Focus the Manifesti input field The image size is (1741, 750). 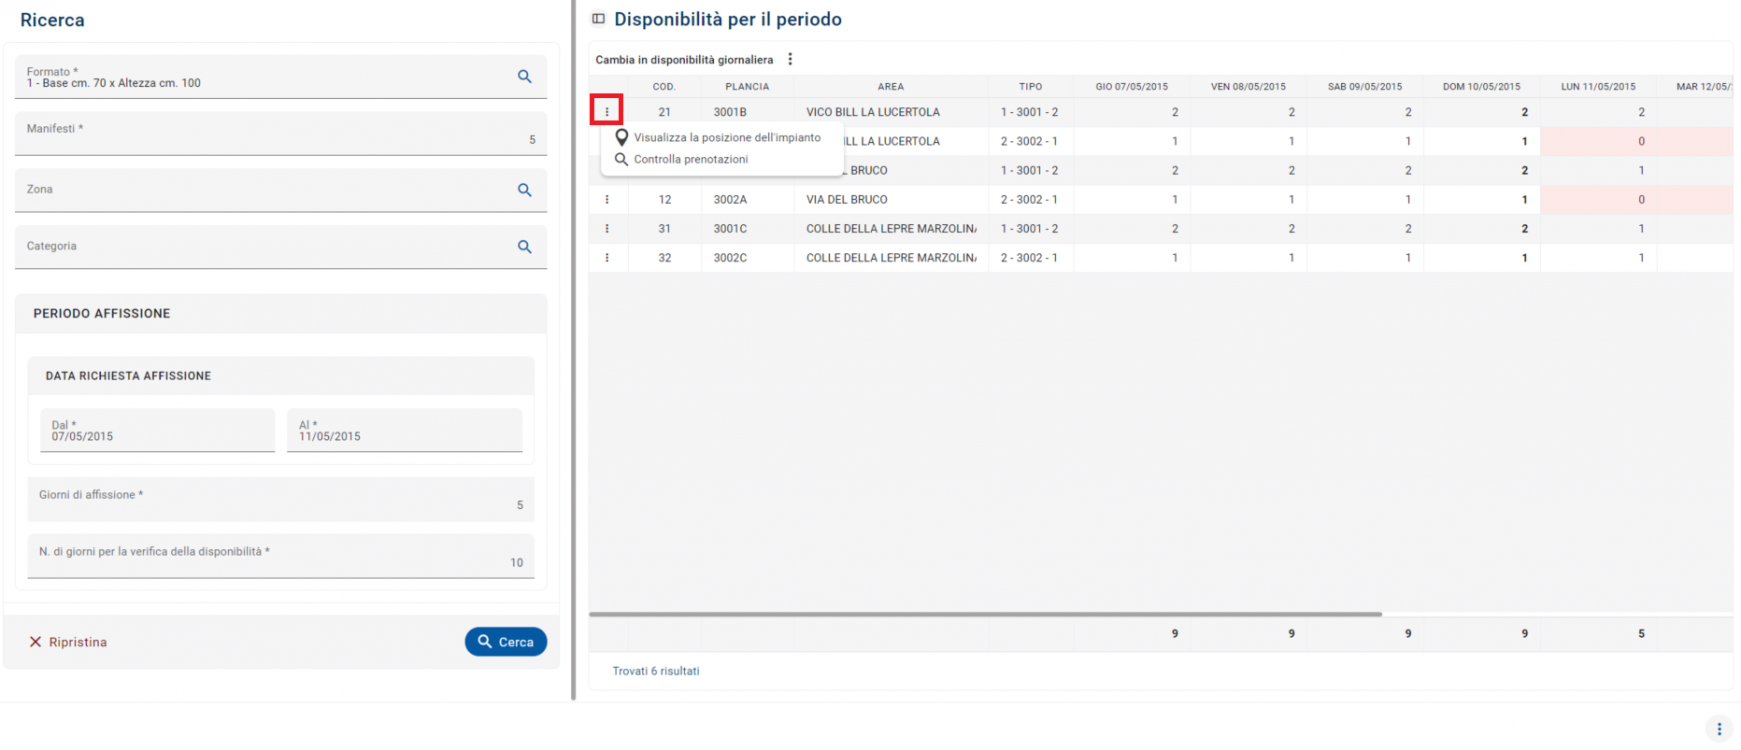click(x=280, y=135)
